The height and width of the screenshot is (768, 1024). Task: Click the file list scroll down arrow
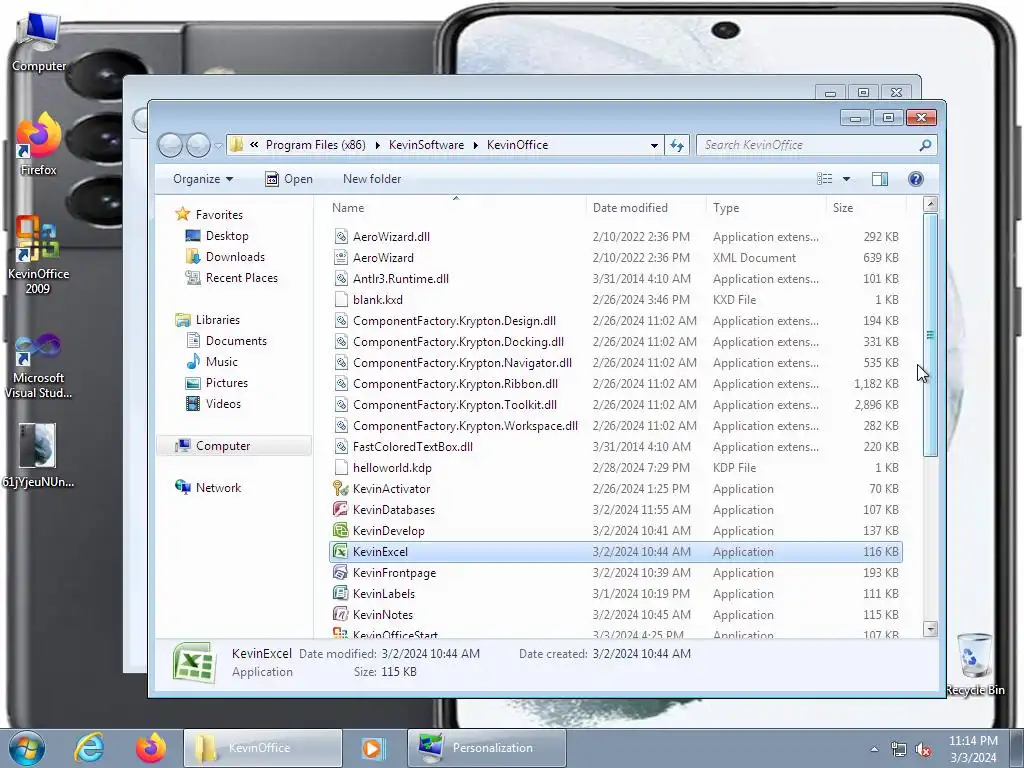point(931,629)
